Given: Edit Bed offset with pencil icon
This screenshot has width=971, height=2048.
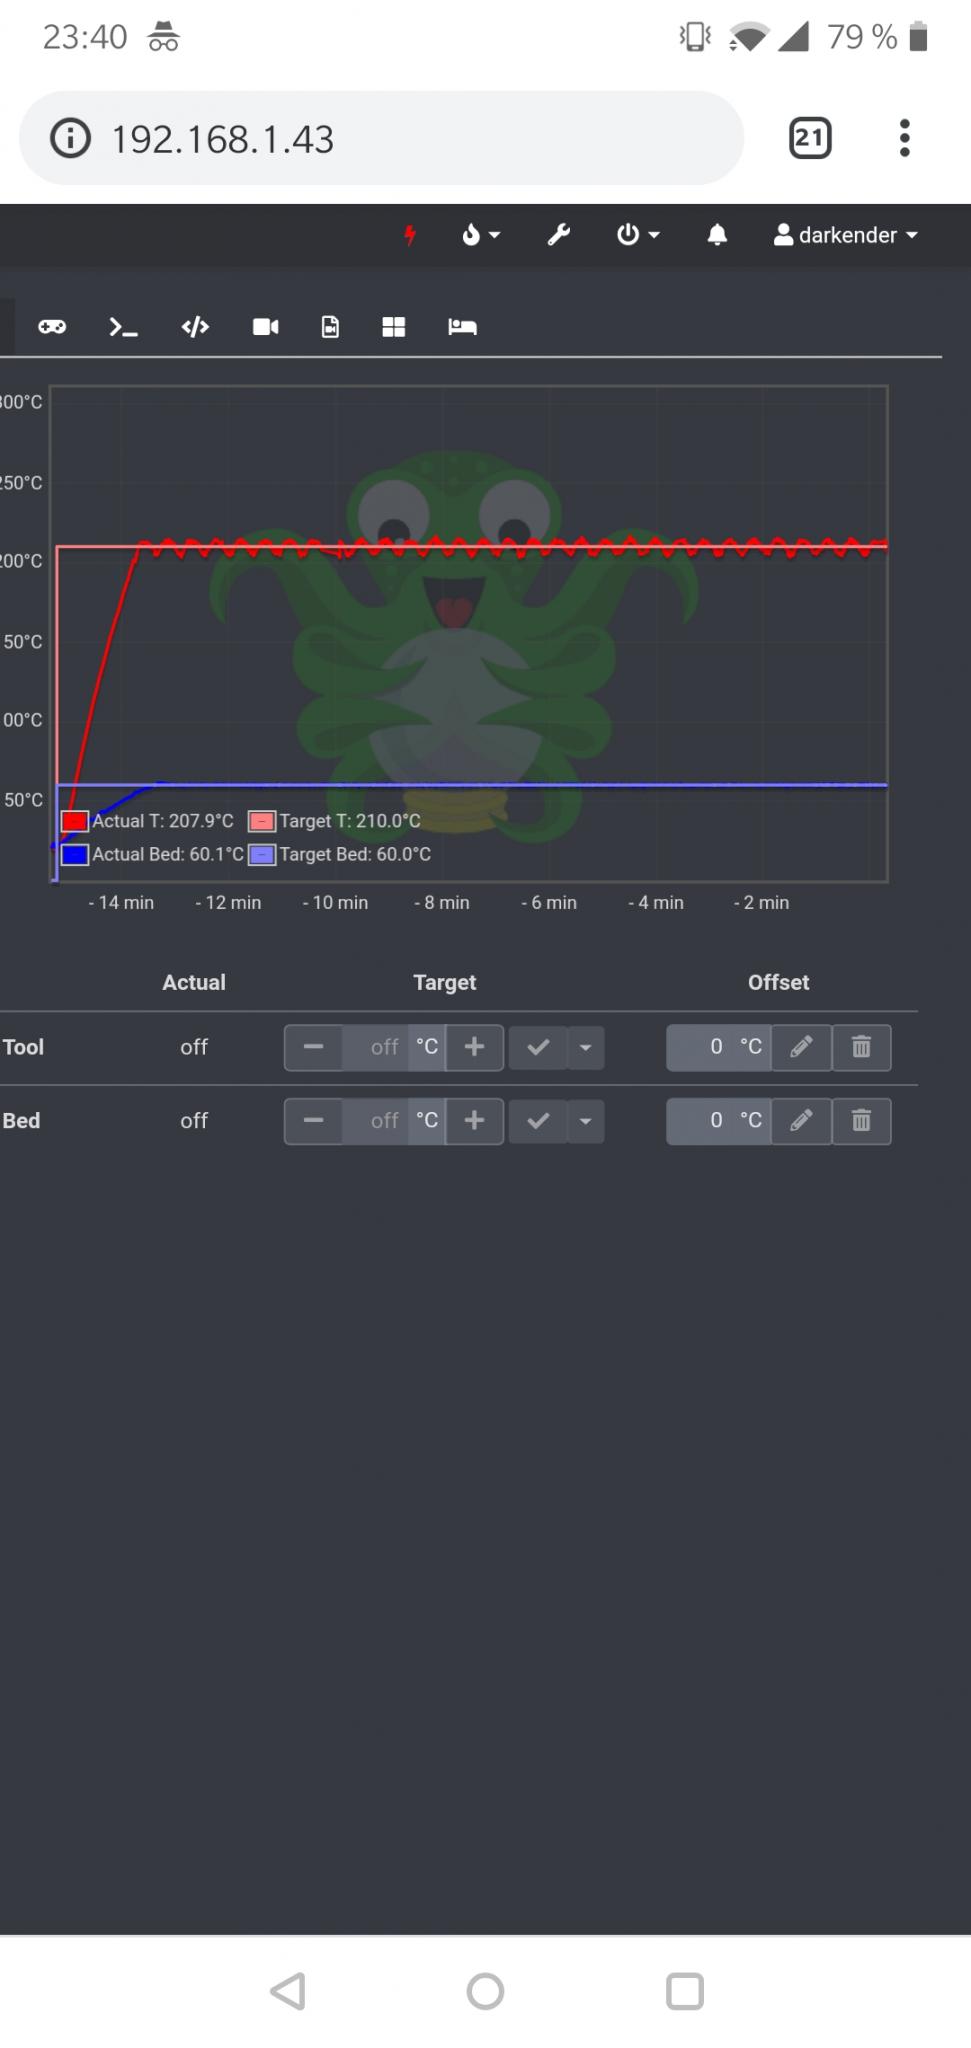Looking at the screenshot, I should point(801,1121).
